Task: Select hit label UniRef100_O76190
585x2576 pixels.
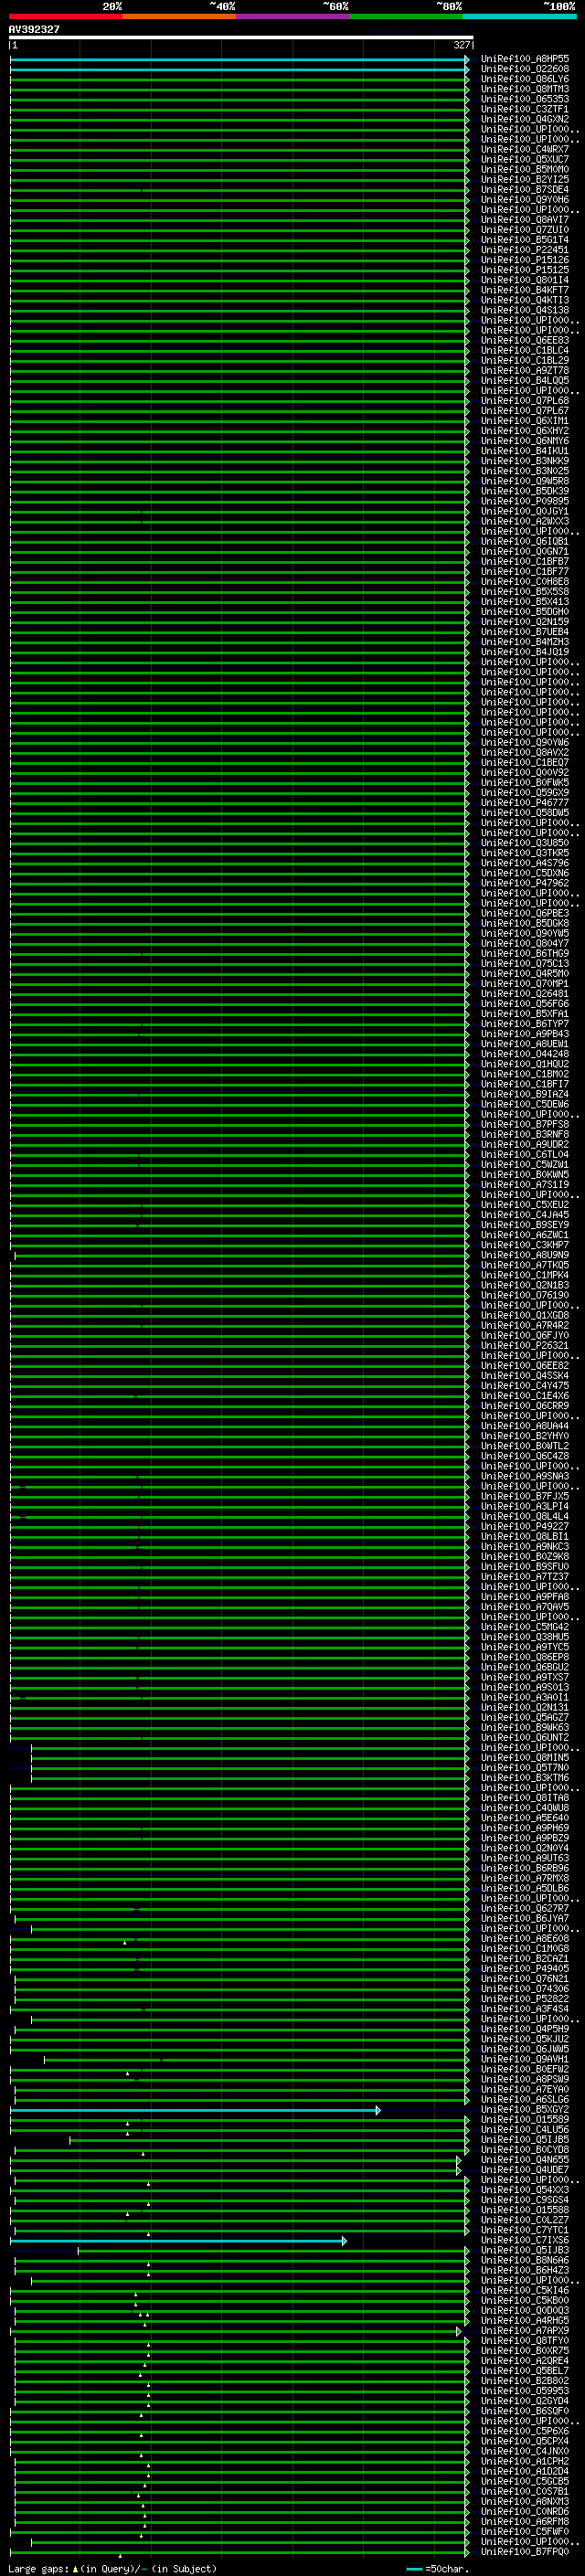Action: click(x=525, y=1295)
